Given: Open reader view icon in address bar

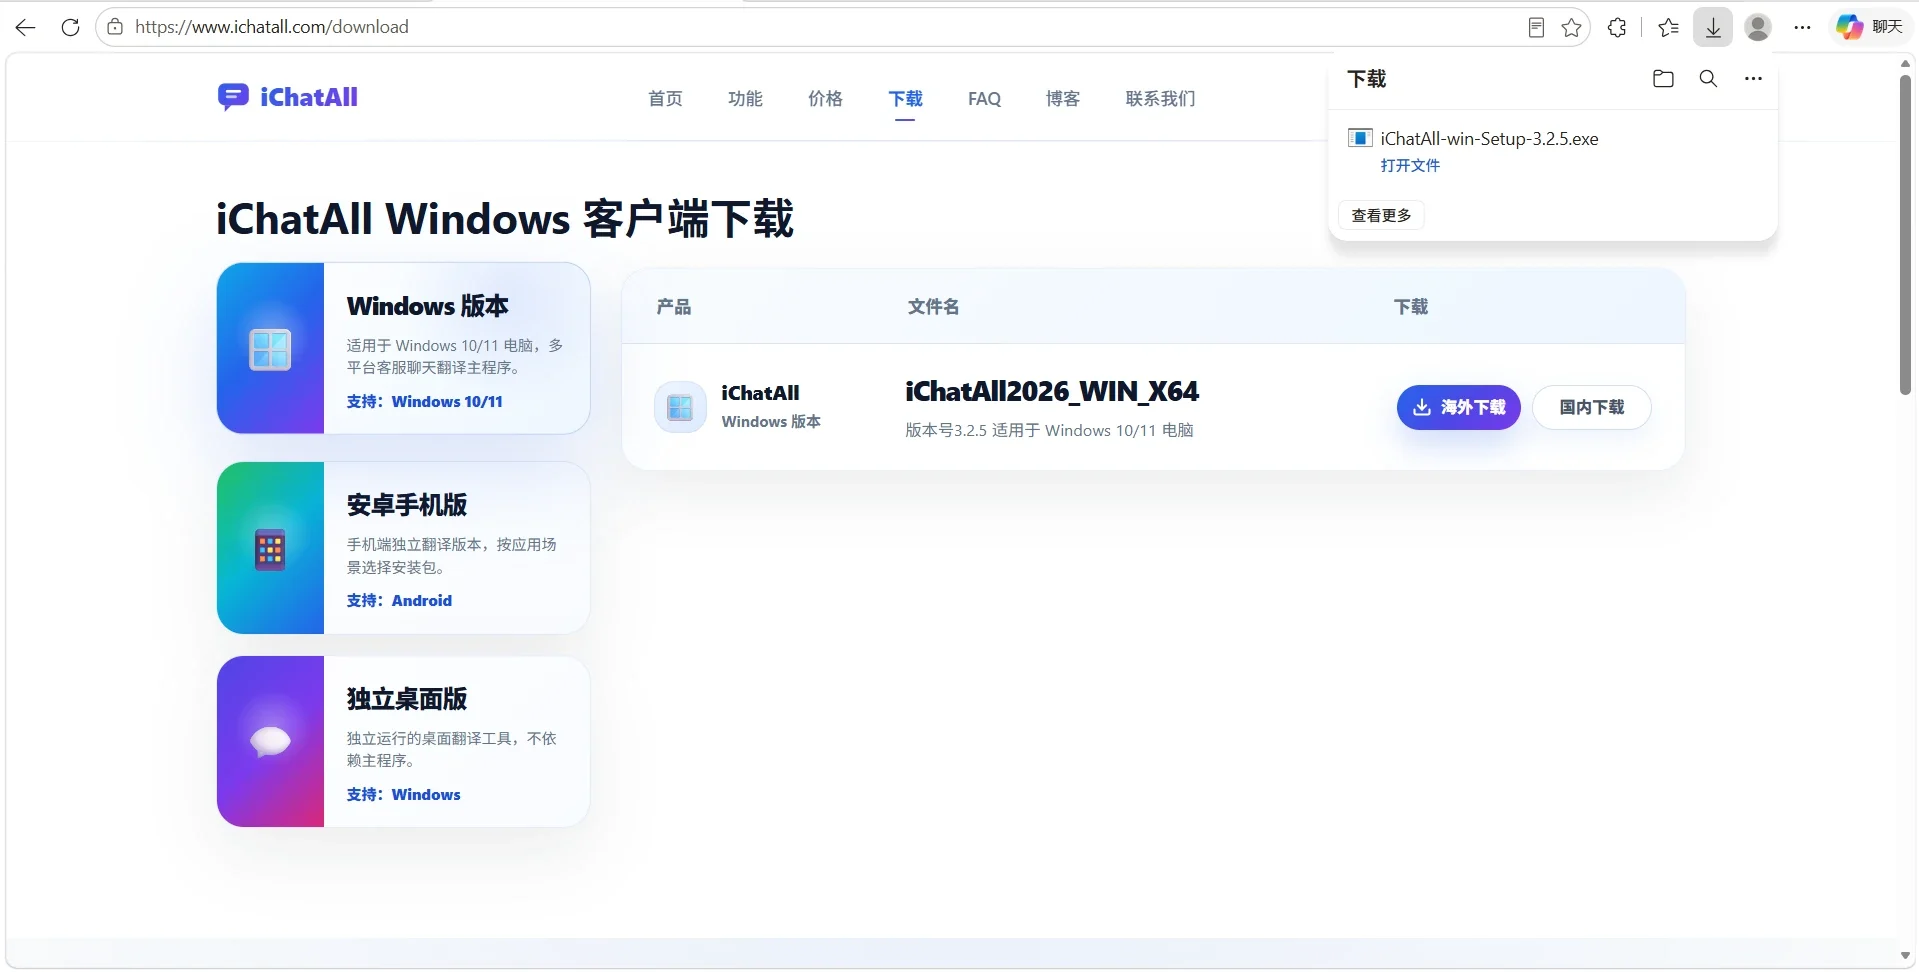Looking at the screenshot, I should point(1537,28).
